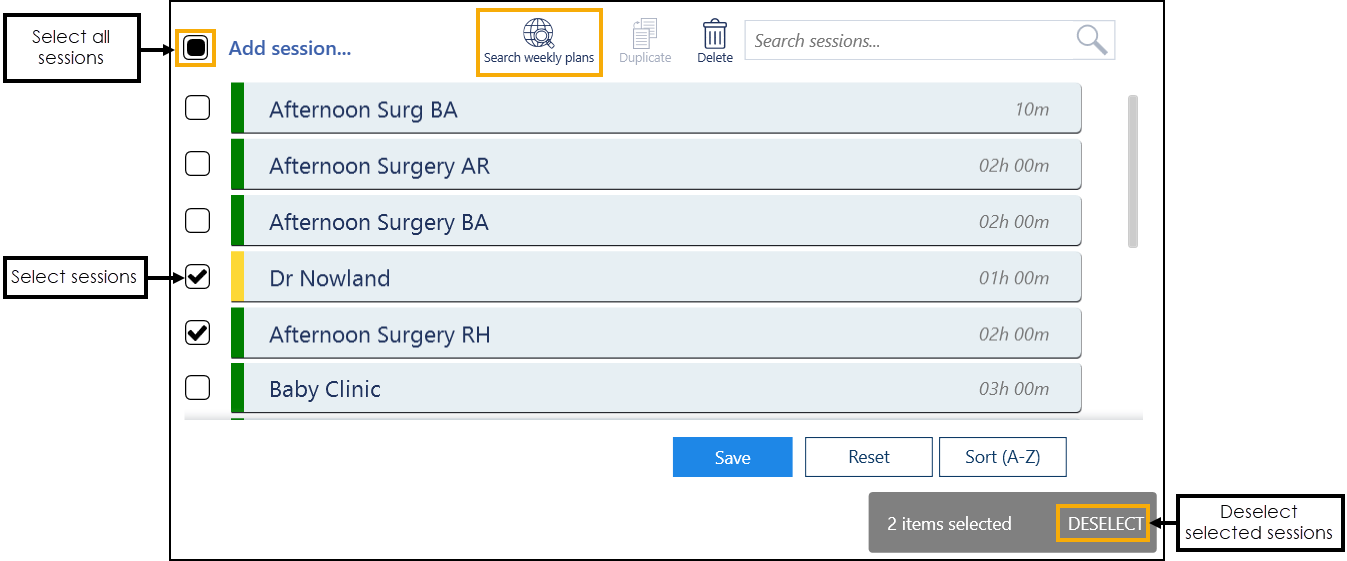
Task: Click the Delete trash can icon
Action: click(x=714, y=35)
